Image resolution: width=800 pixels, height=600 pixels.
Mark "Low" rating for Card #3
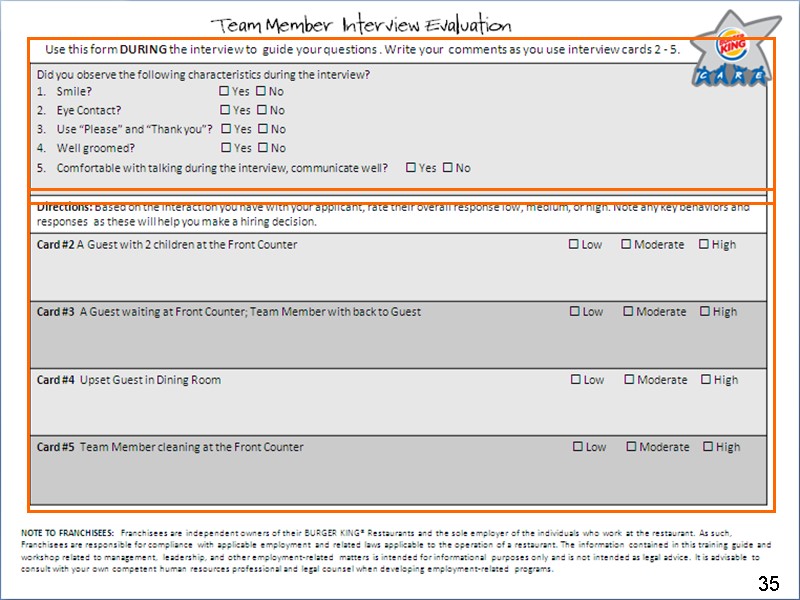pos(573,312)
